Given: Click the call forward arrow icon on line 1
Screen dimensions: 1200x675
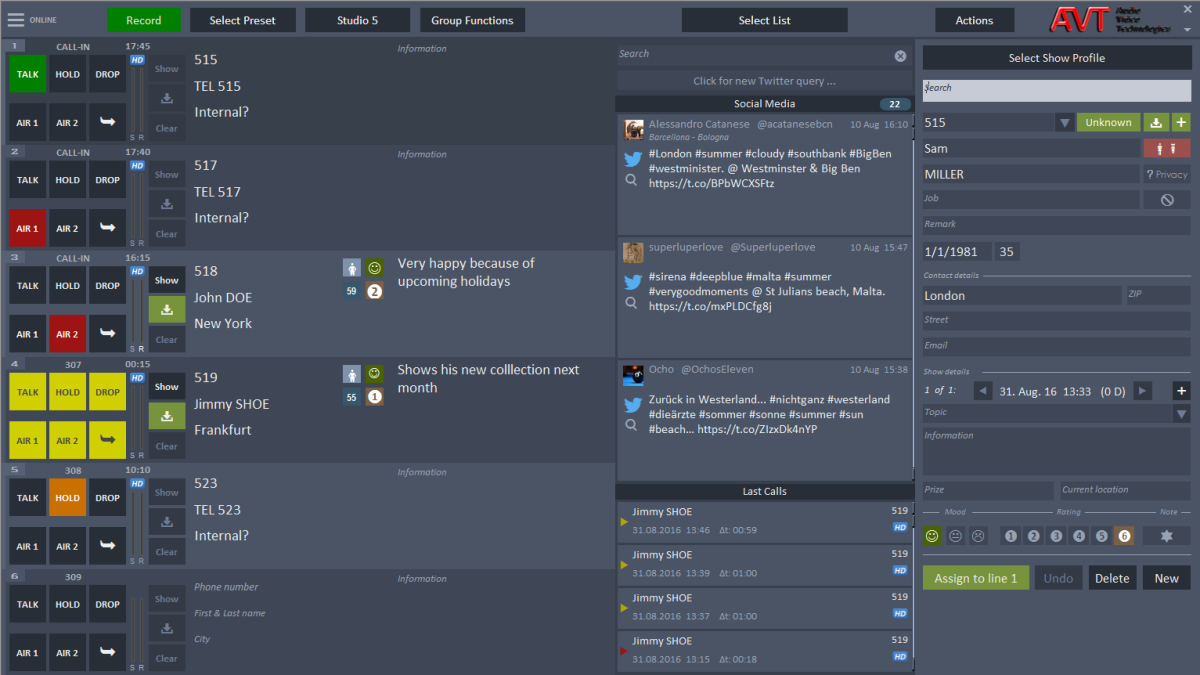Looking at the screenshot, I should (x=107, y=122).
